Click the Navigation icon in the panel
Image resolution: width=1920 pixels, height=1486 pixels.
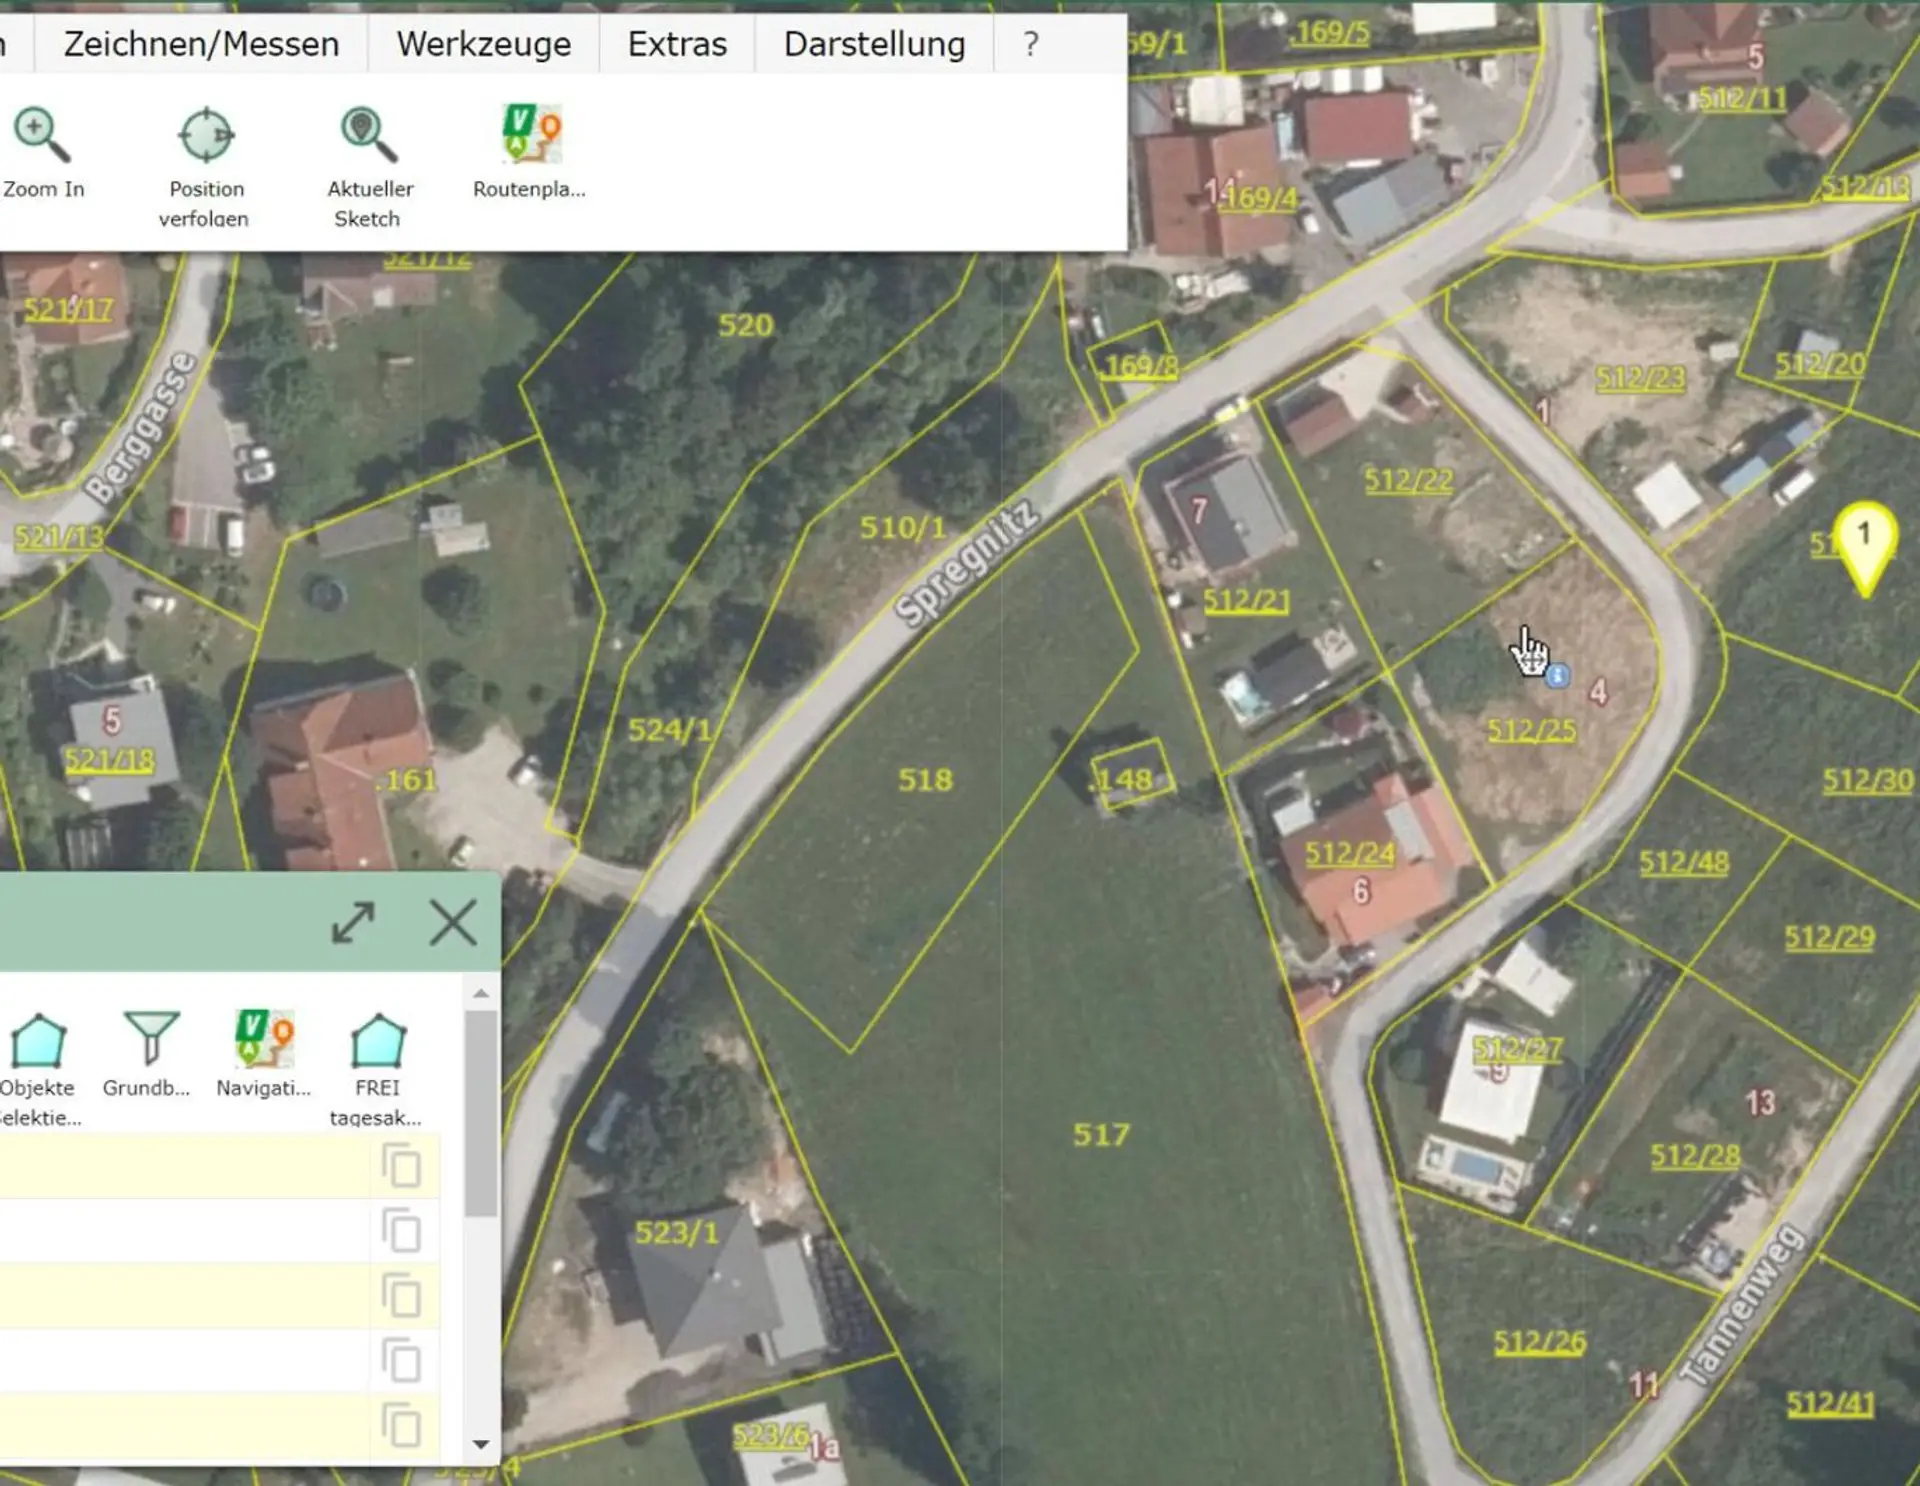coord(264,1040)
